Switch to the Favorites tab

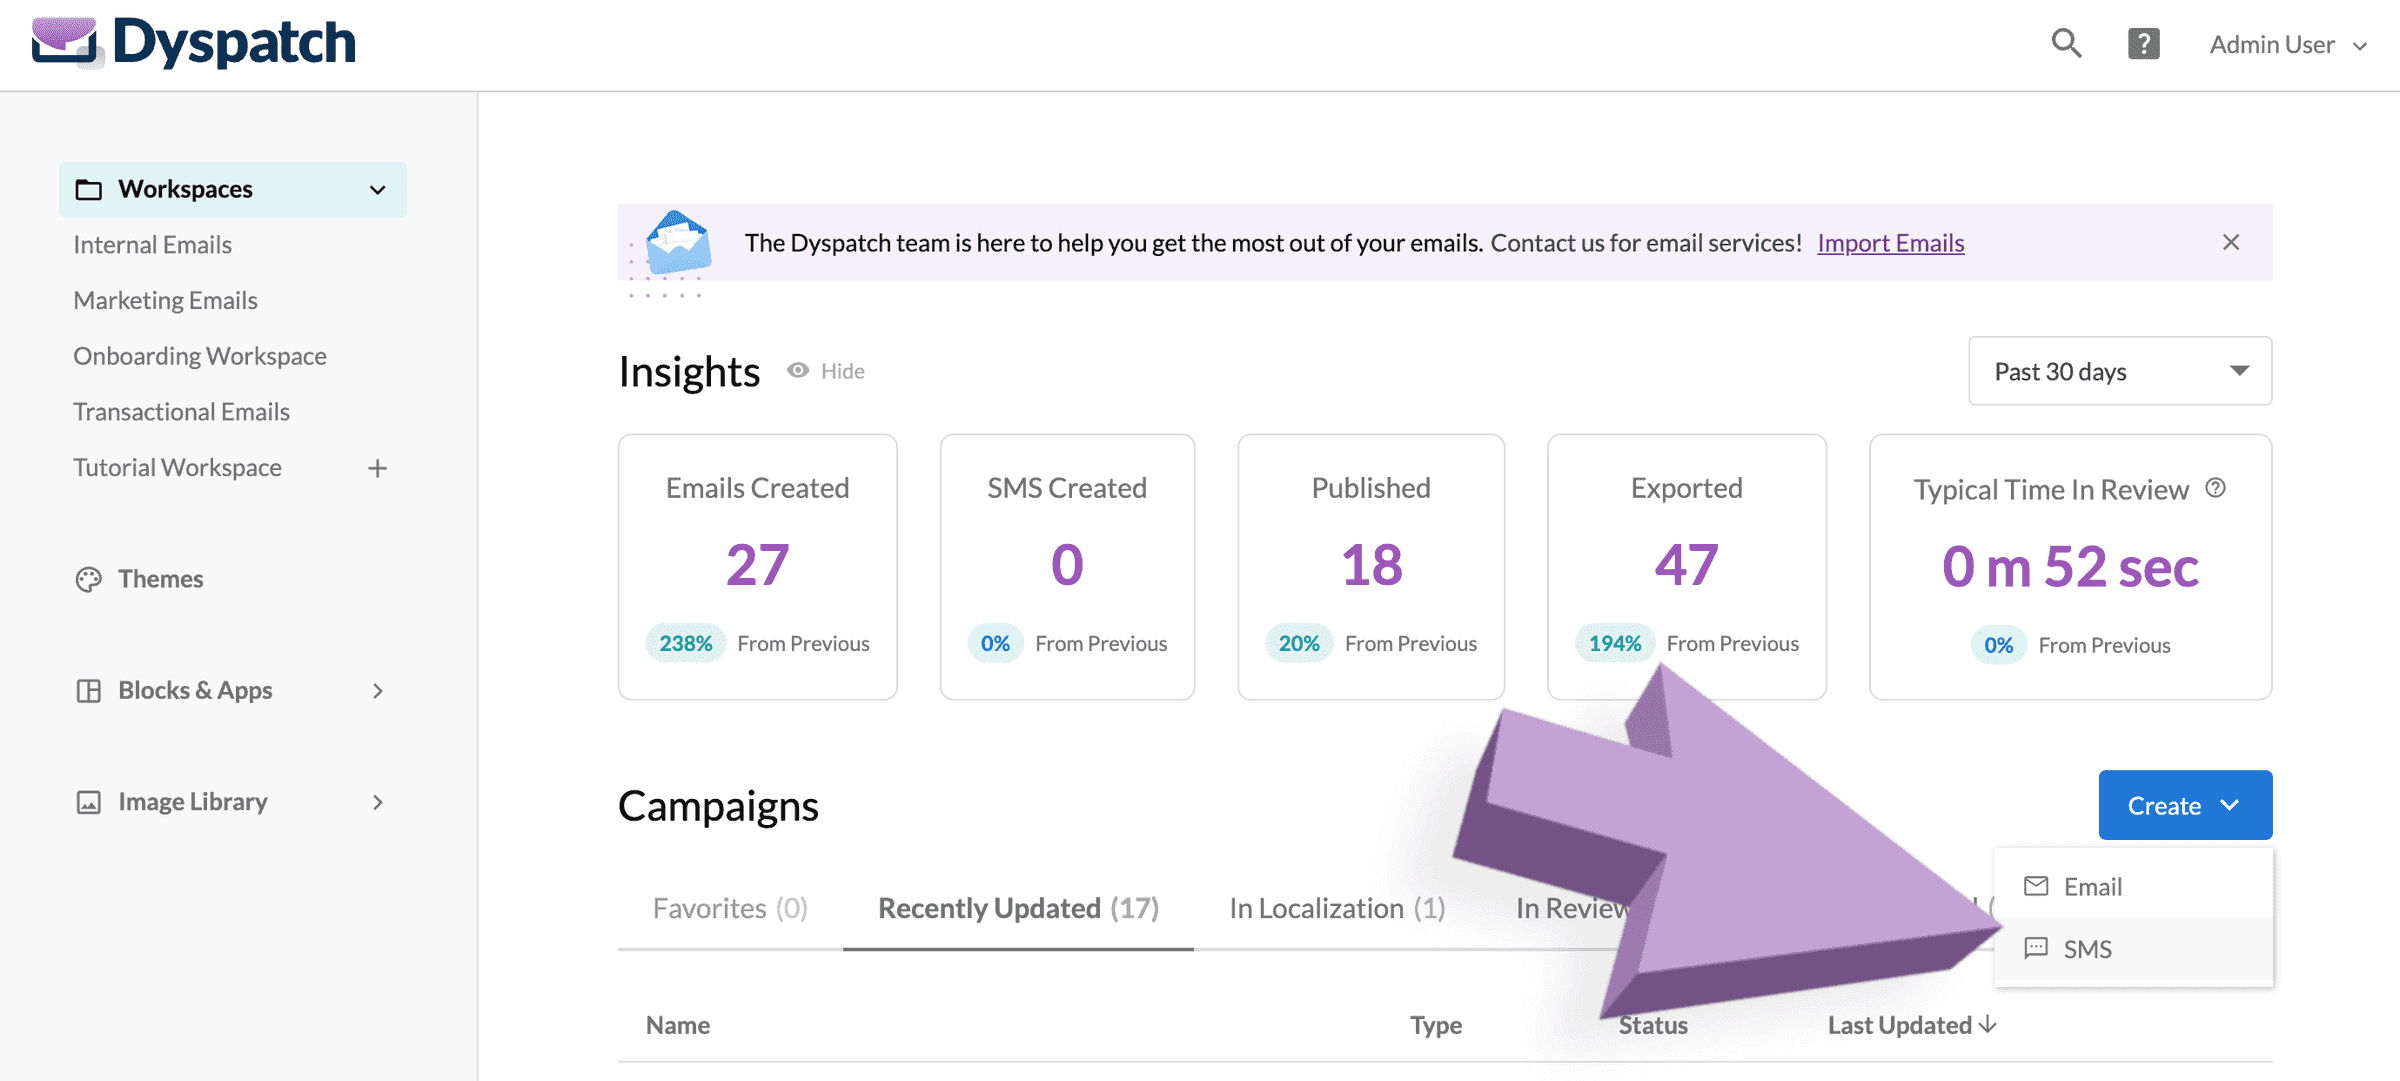730,907
